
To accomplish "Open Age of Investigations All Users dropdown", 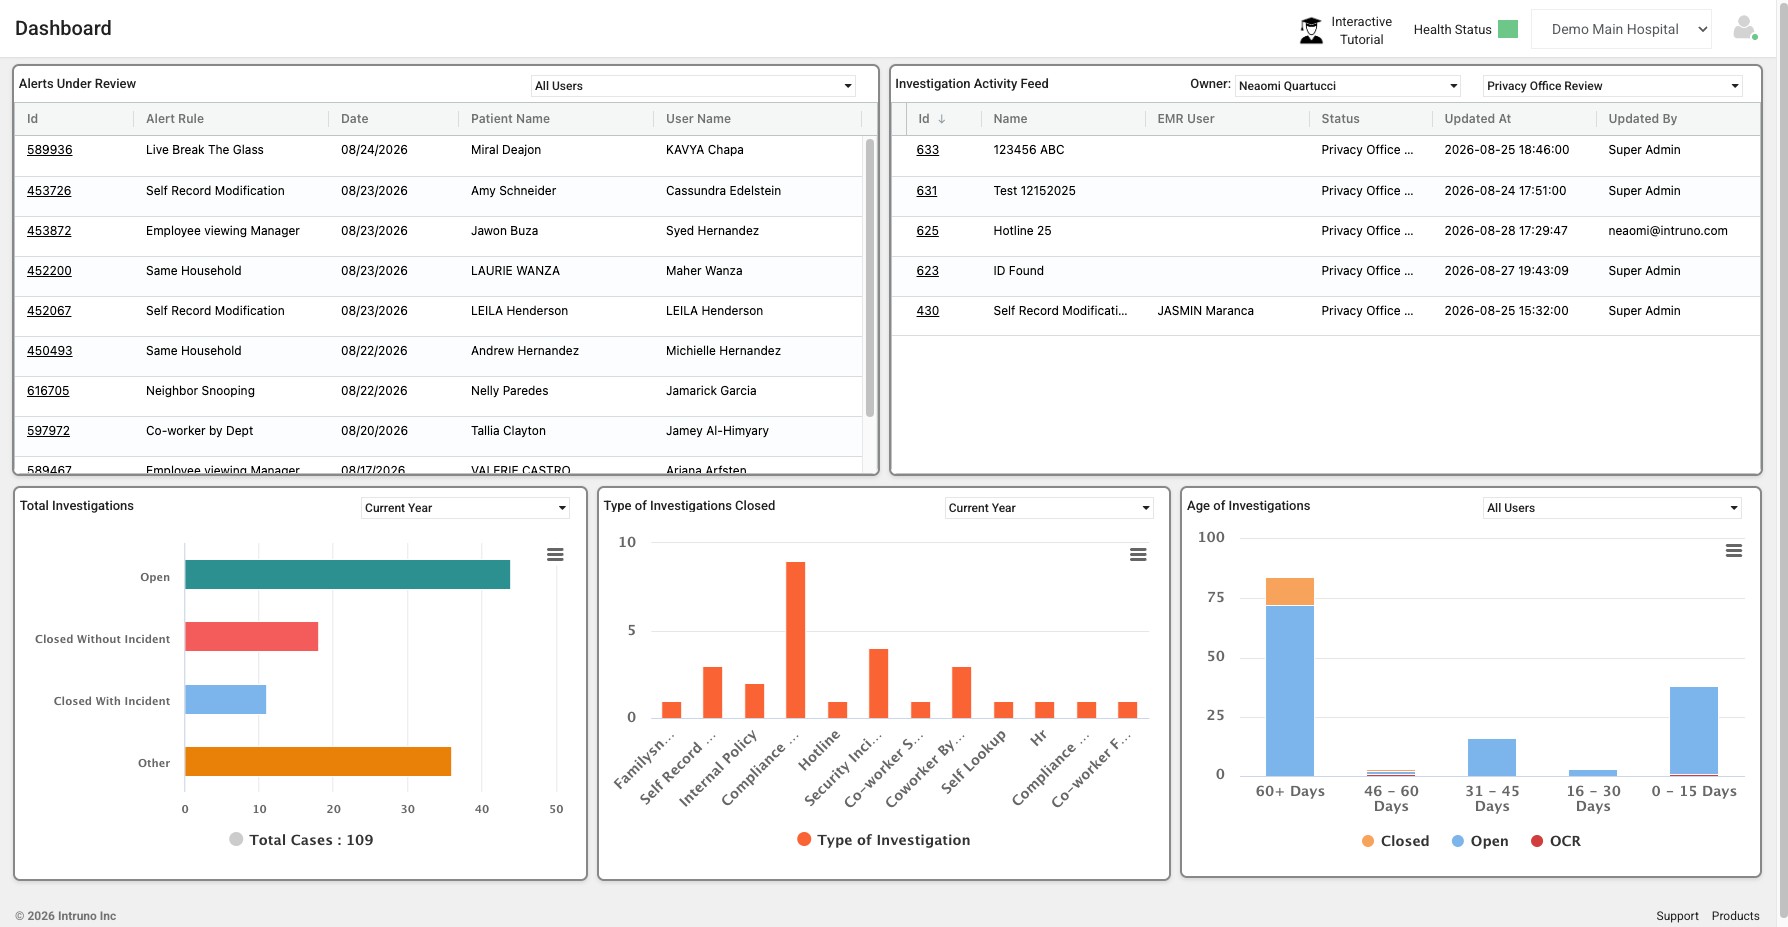I will pos(1612,508).
